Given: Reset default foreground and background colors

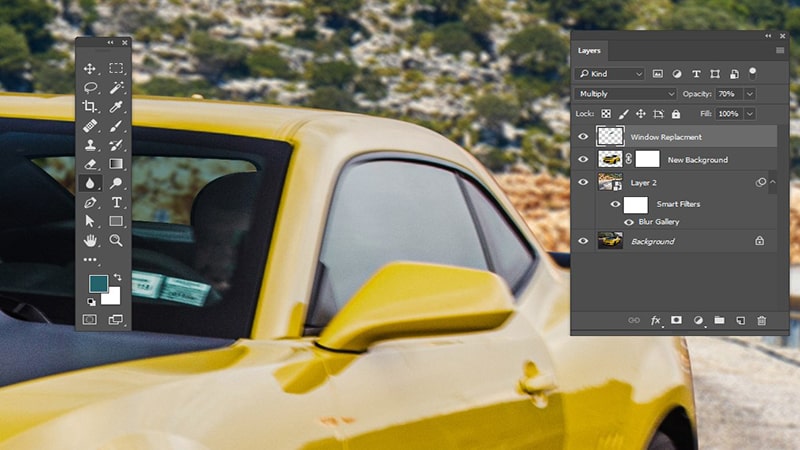Looking at the screenshot, I should click(91, 302).
